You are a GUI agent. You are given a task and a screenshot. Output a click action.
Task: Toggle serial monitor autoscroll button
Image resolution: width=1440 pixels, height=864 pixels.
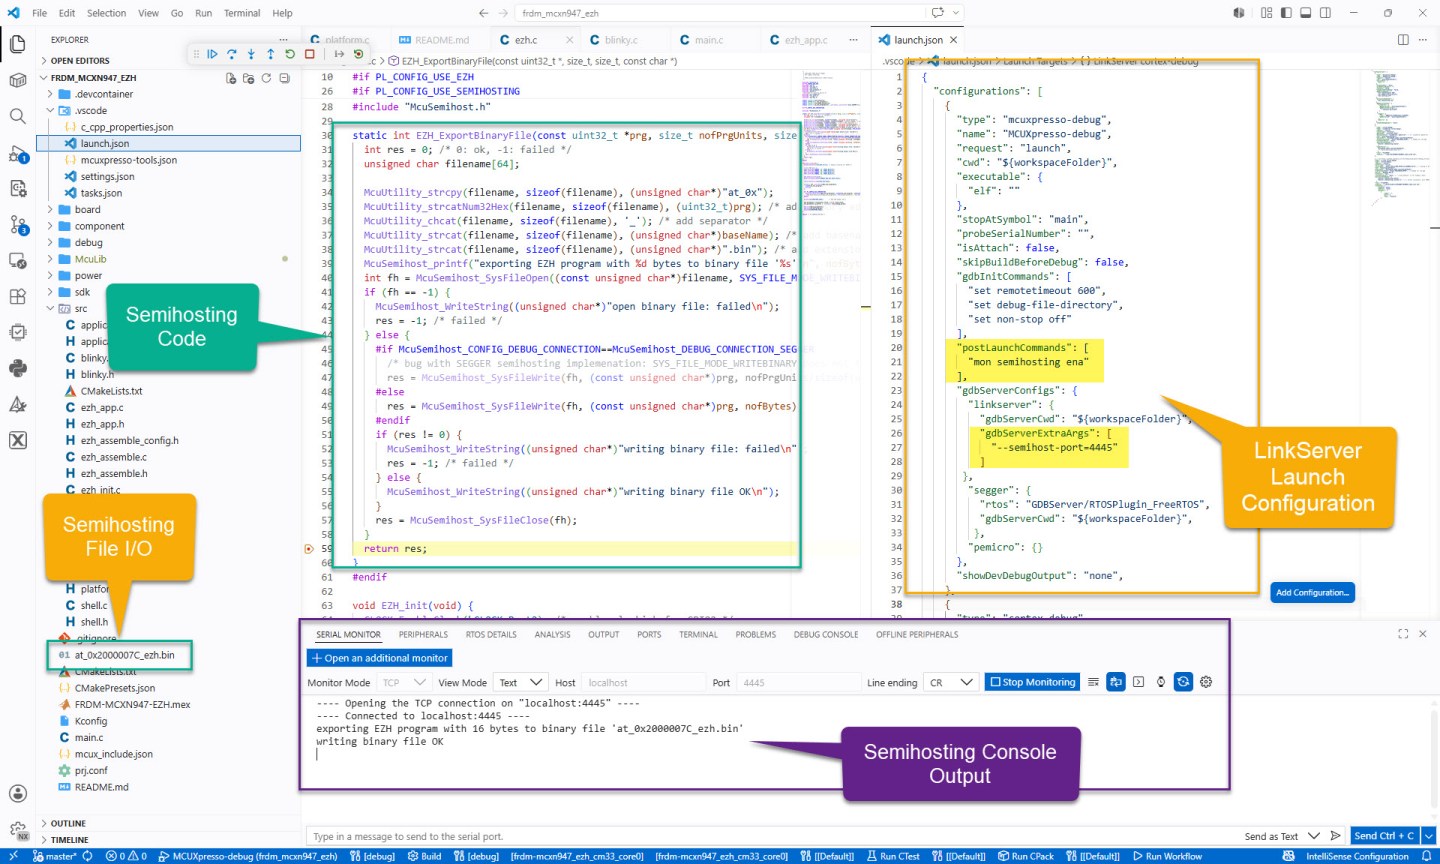(1116, 682)
